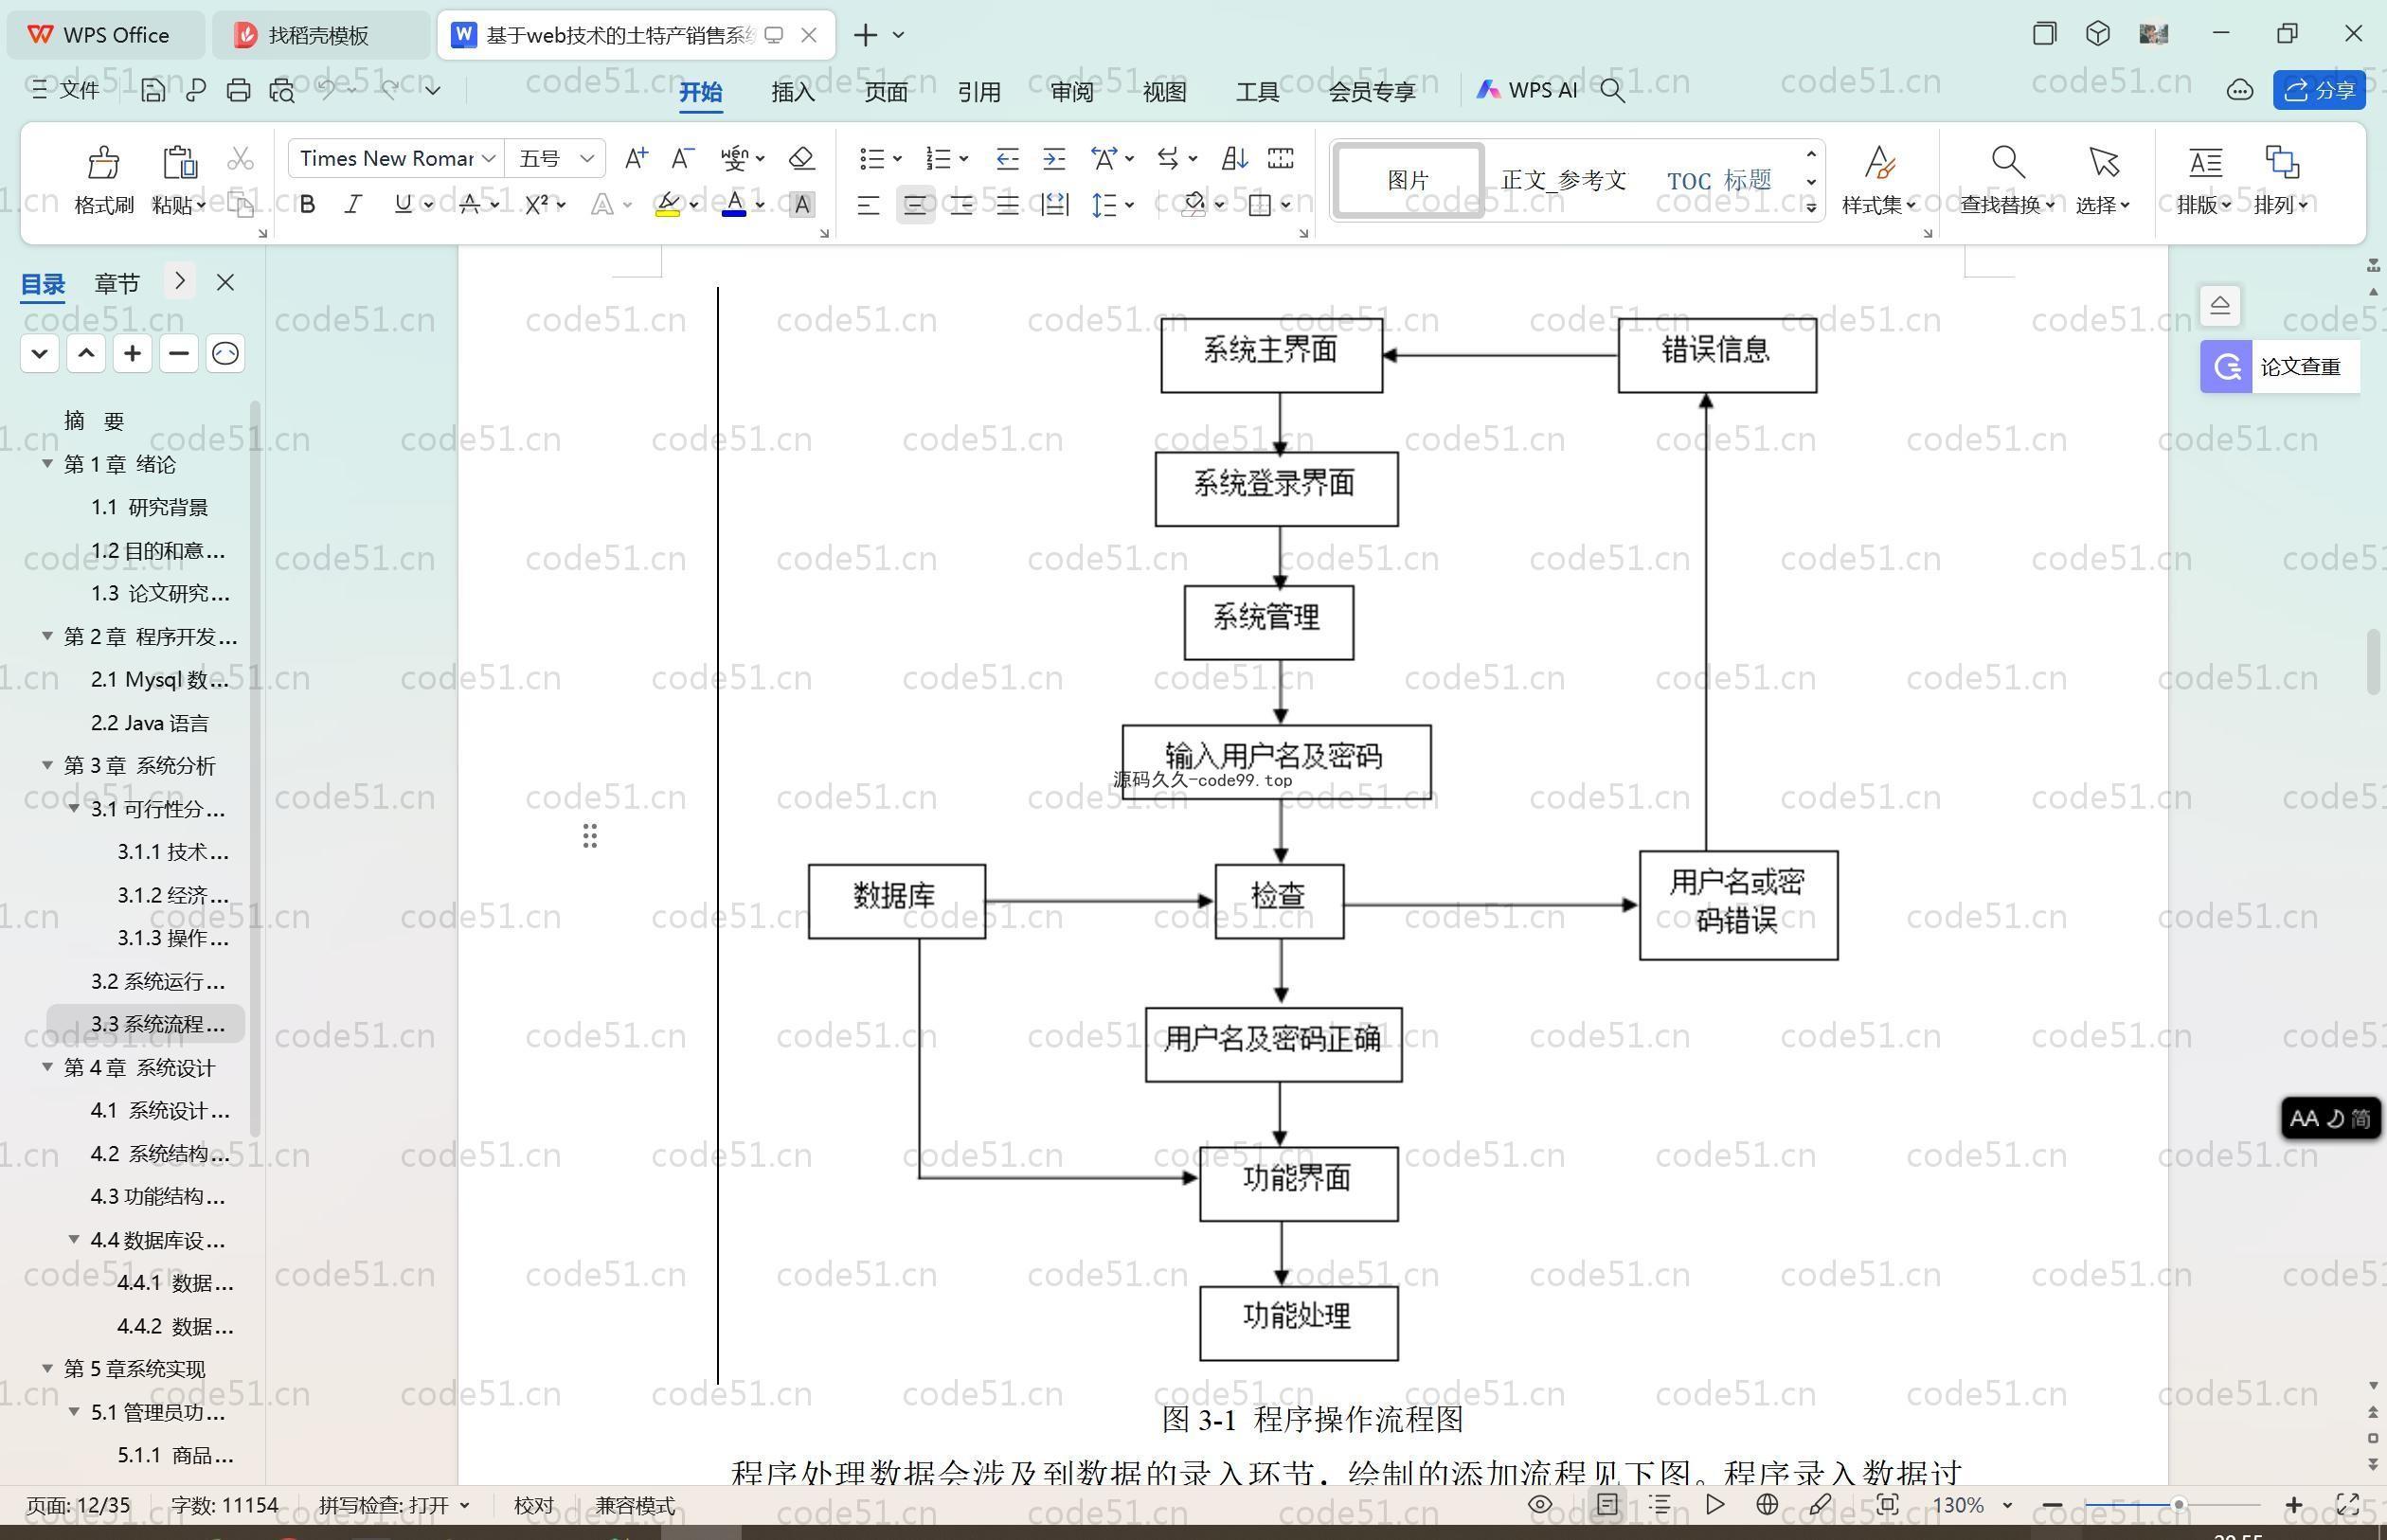
Task: Open the zoom percentage dropdown at 130%
Action: click(2007, 1505)
